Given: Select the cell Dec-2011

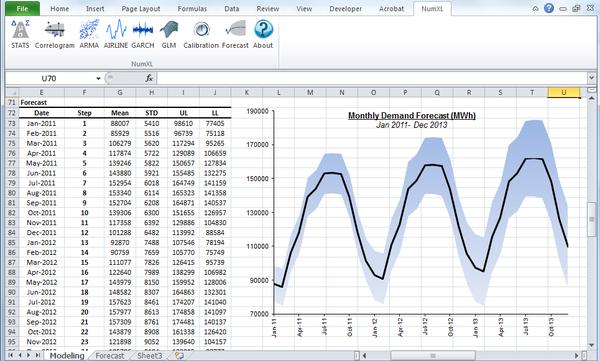Looking at the screenshot, I should (41, 232).
